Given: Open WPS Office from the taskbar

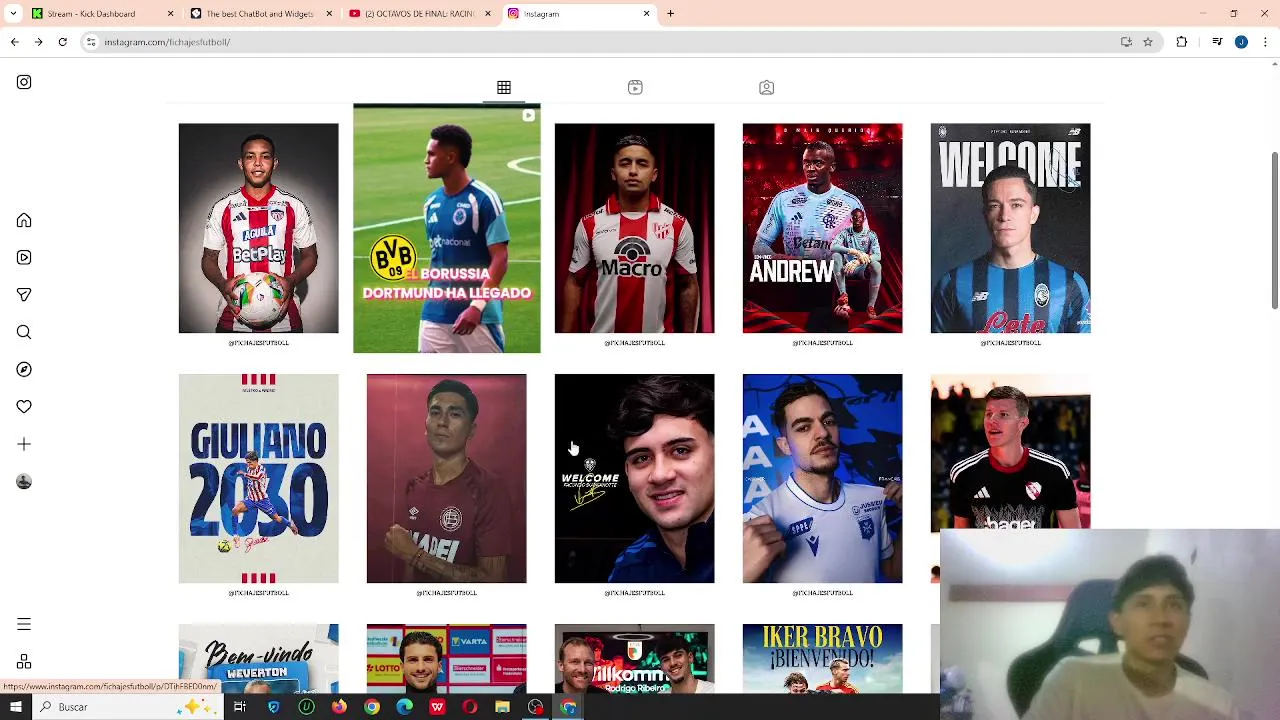Looking at the screenshot, I should coord(437,707).
